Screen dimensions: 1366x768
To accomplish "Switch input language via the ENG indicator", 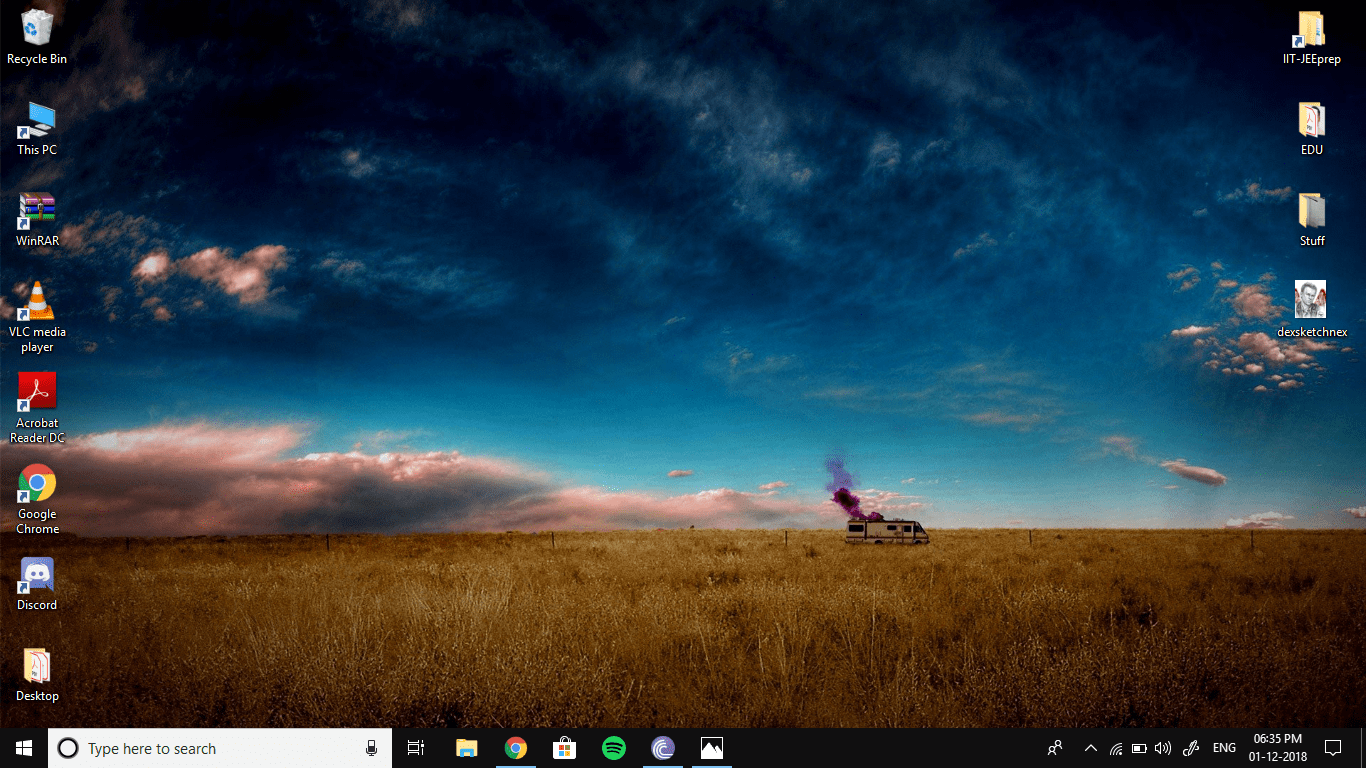I will coord(1224,747).
